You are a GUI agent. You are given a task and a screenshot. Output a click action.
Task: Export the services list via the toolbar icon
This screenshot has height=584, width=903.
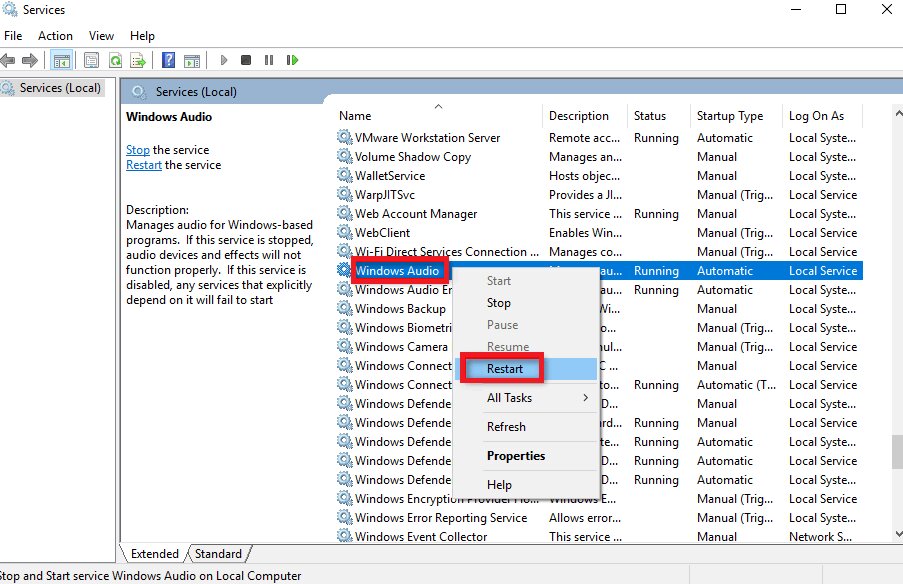tap(141, 60)
